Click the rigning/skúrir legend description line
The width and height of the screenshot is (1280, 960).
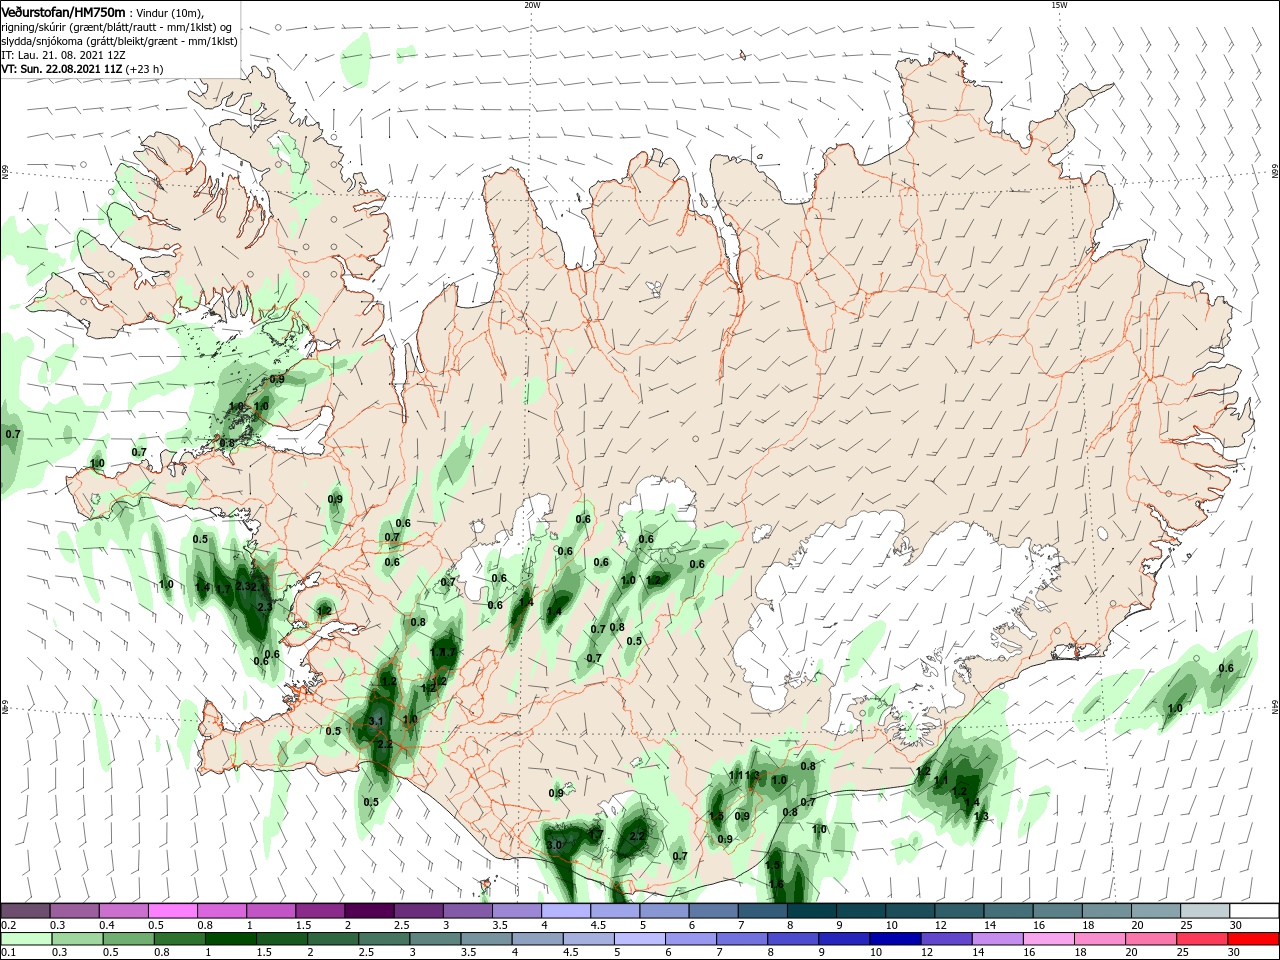pyautogui.click(x=117, y=26)
